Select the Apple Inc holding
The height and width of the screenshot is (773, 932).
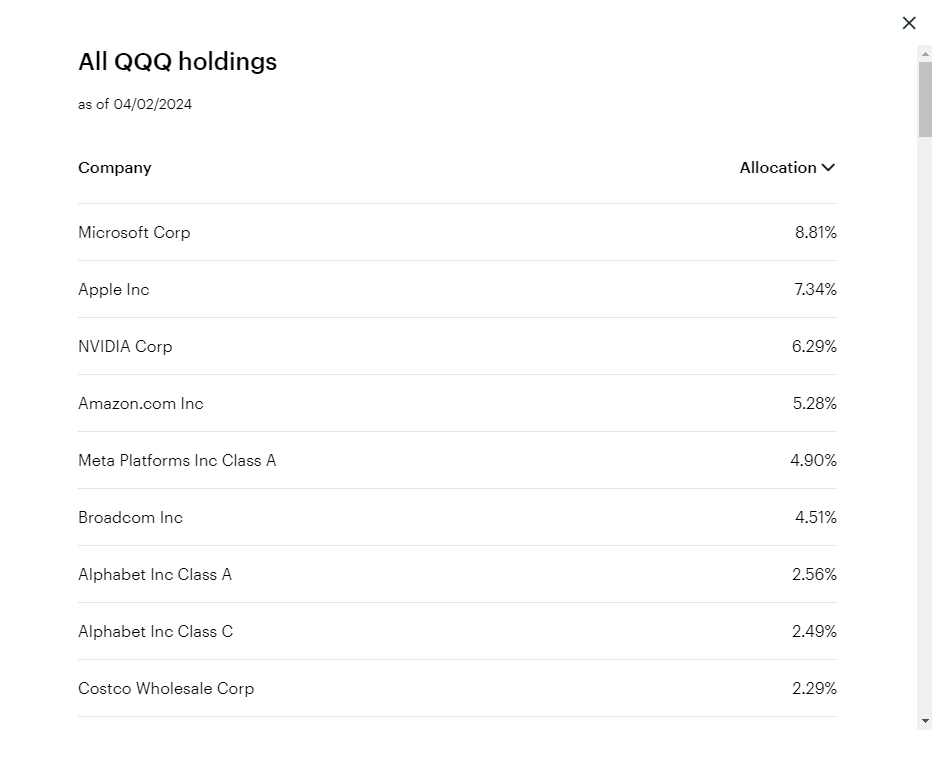pyautogui.click(x=114, y=289)
